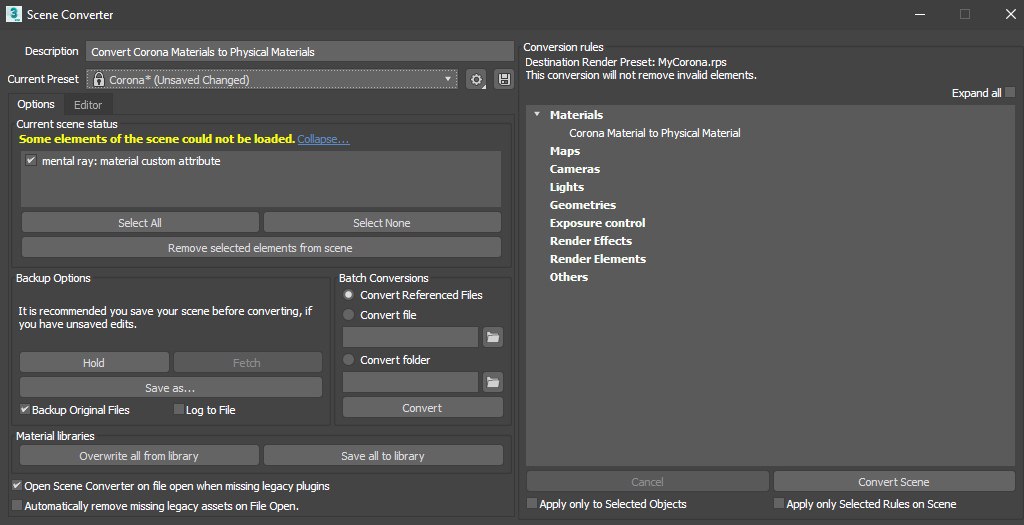
Task: Click the Convert file path field
Action: [x=411, y=337]
